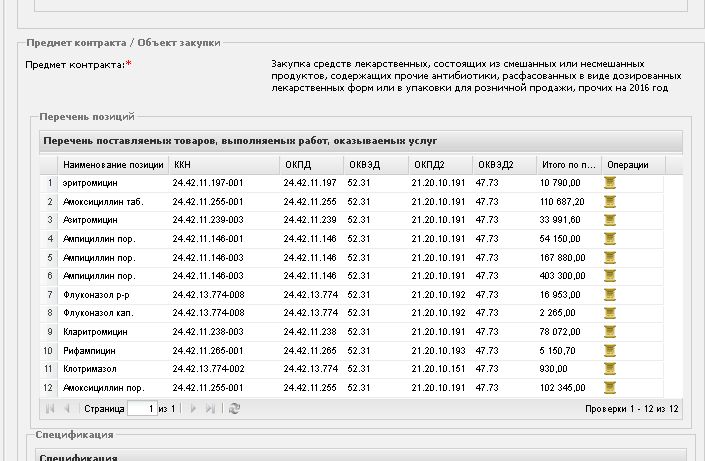Click total amount 167 880,00

562,258
